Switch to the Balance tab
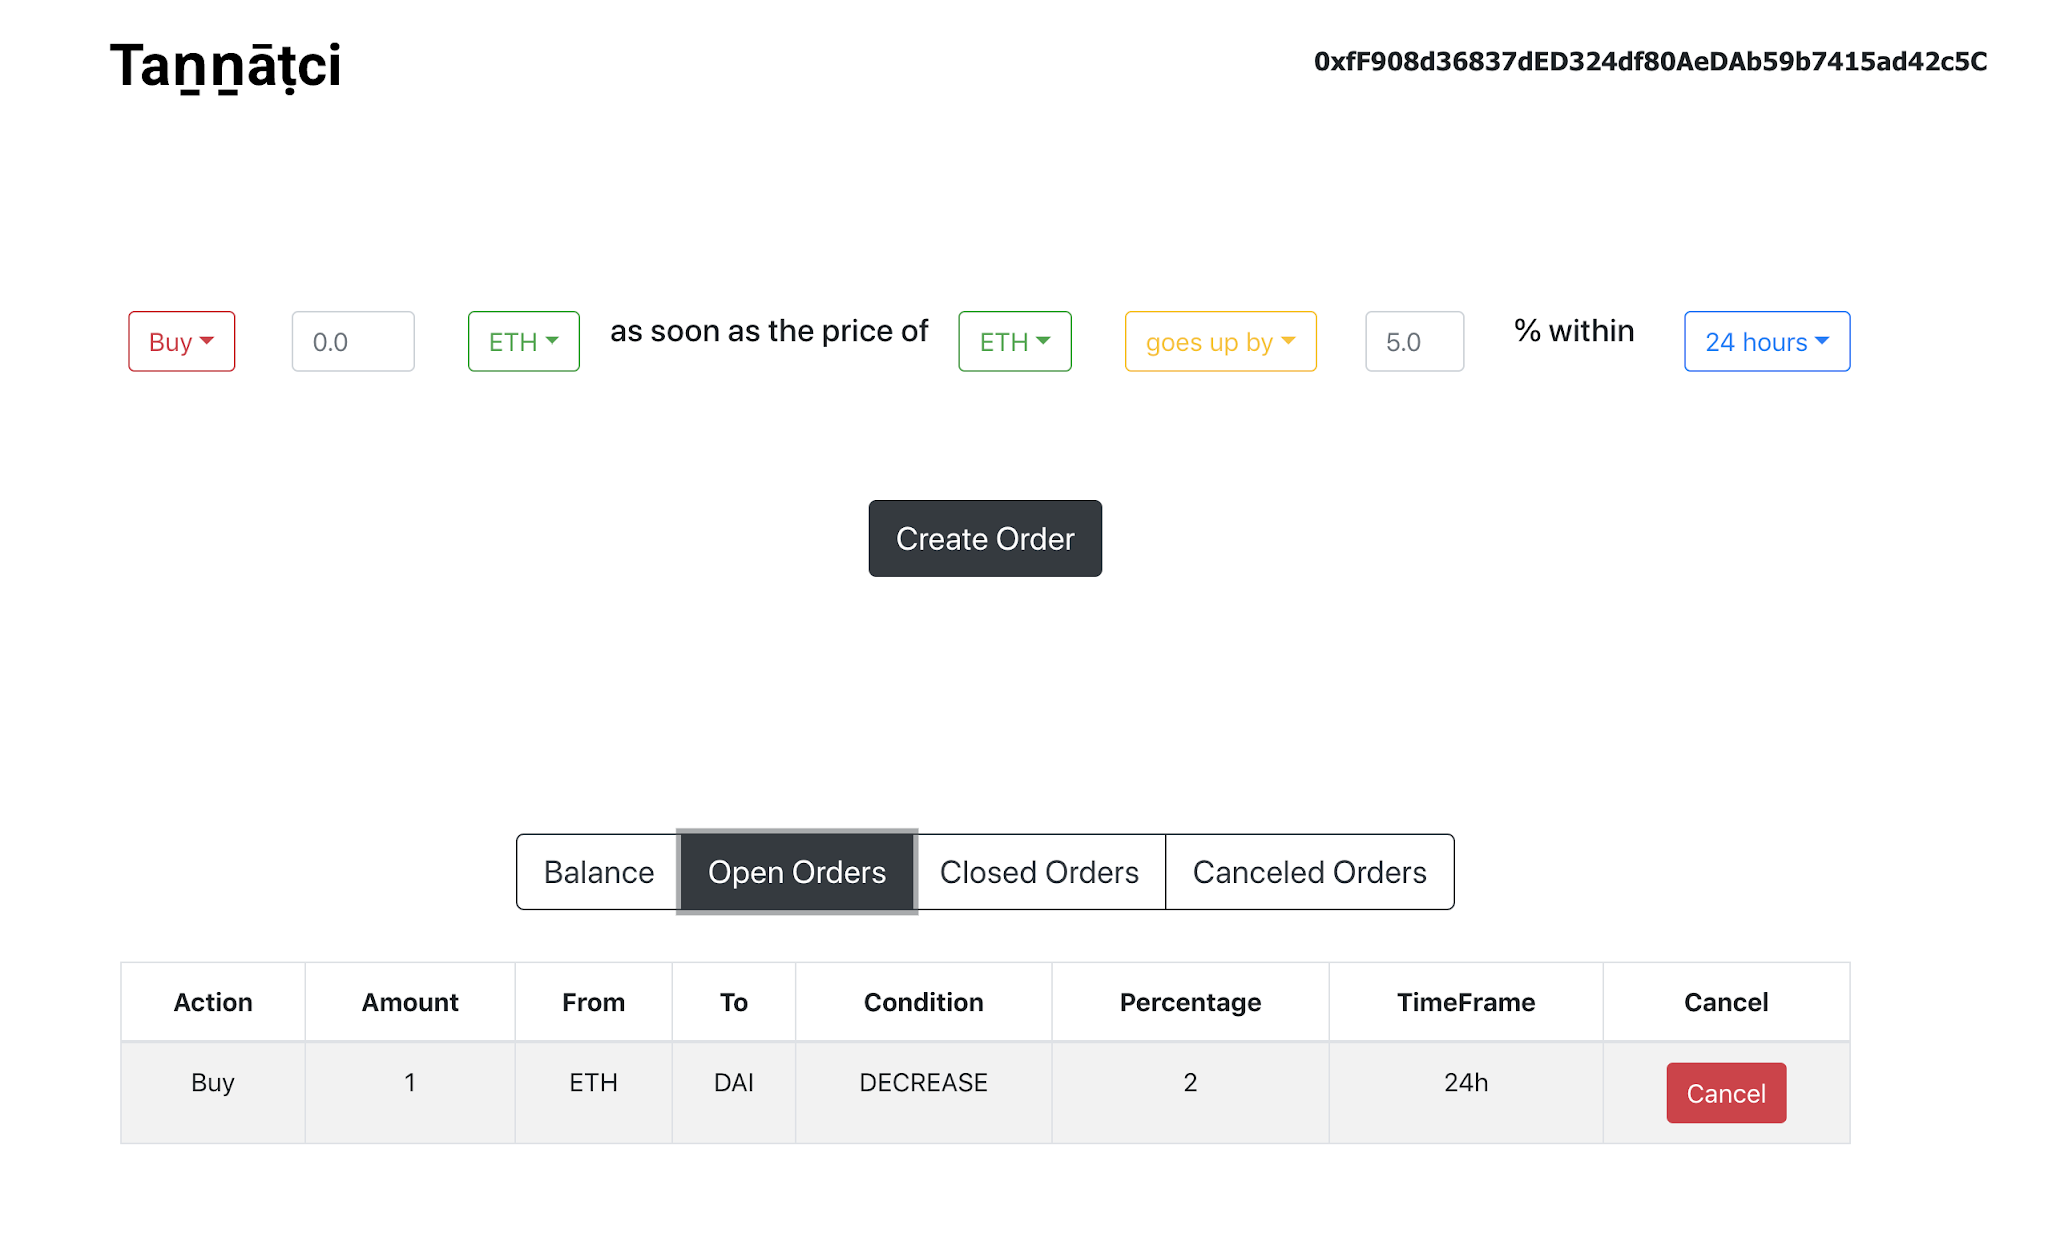 click(598, 872)
